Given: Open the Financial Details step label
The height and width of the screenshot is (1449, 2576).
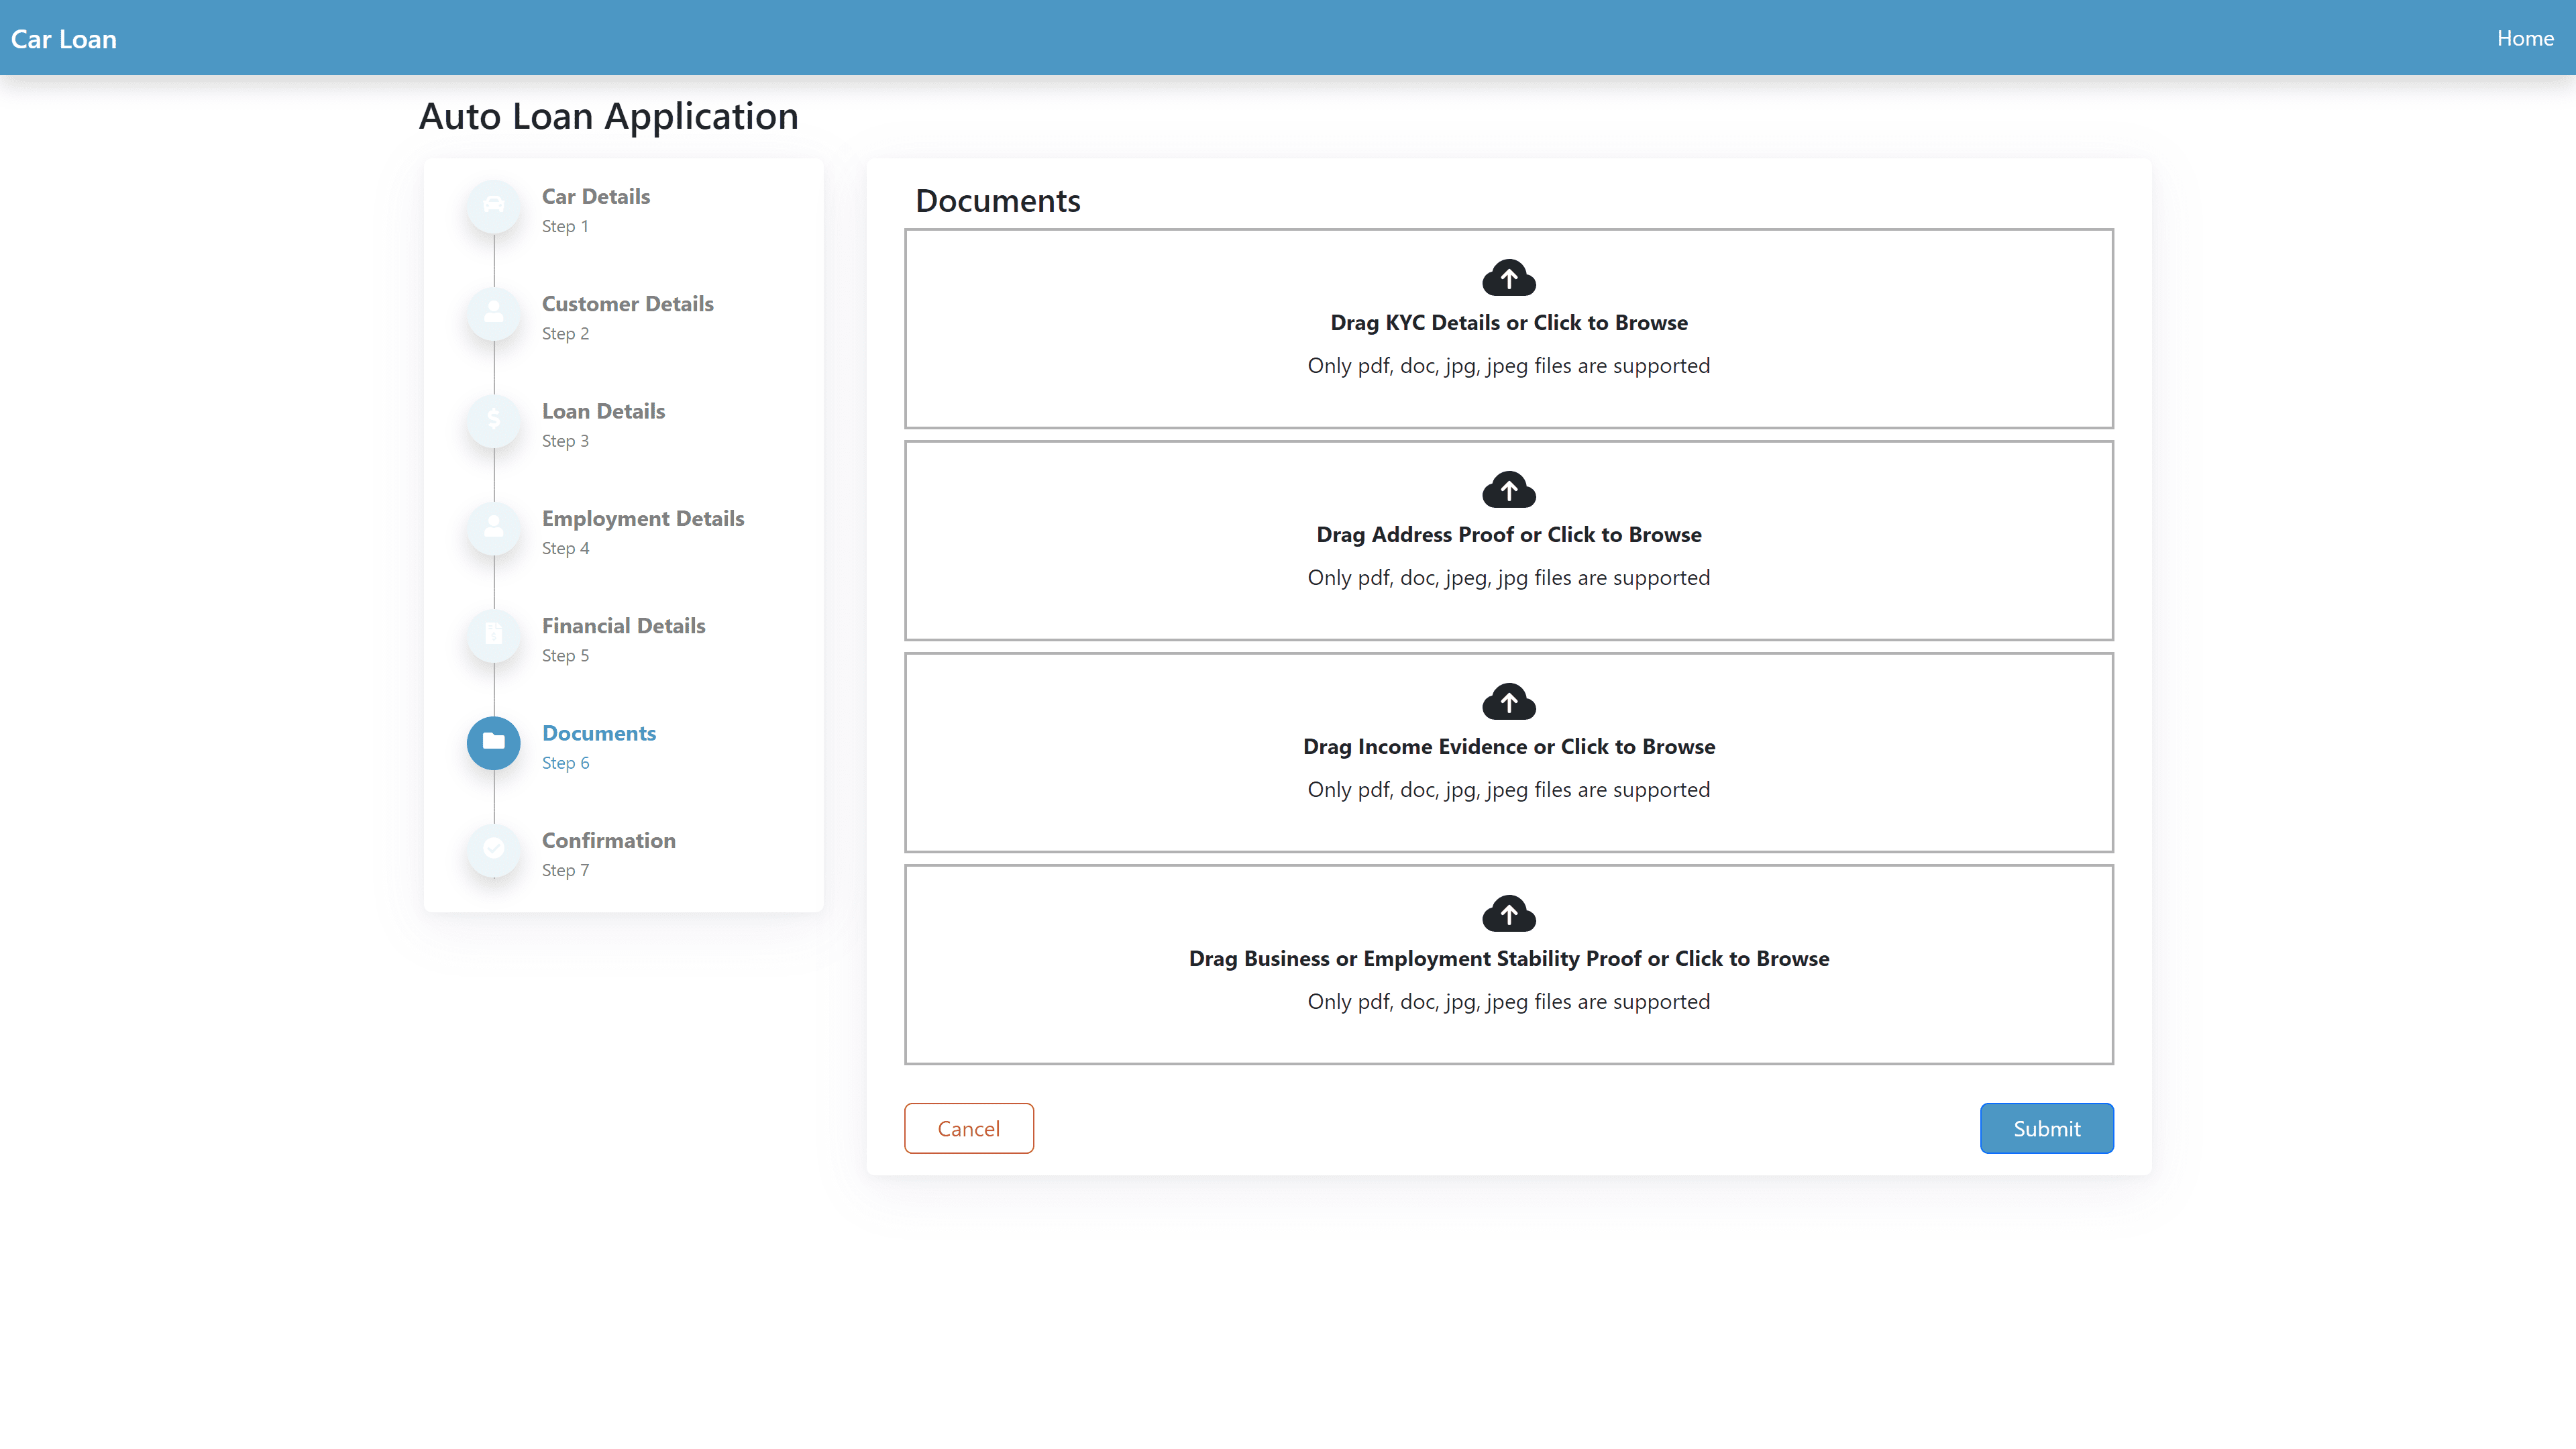Looking at the screenshot, I should point(623,625).
